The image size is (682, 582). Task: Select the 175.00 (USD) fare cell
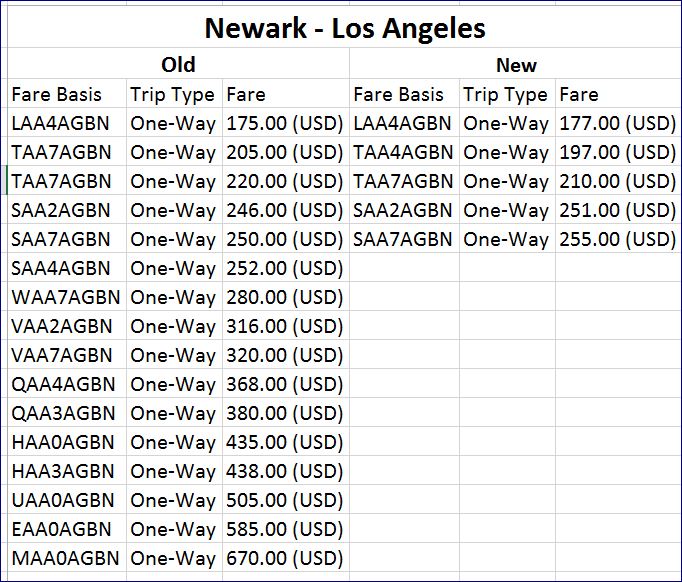pyautogui.click(x=285, y=124)
